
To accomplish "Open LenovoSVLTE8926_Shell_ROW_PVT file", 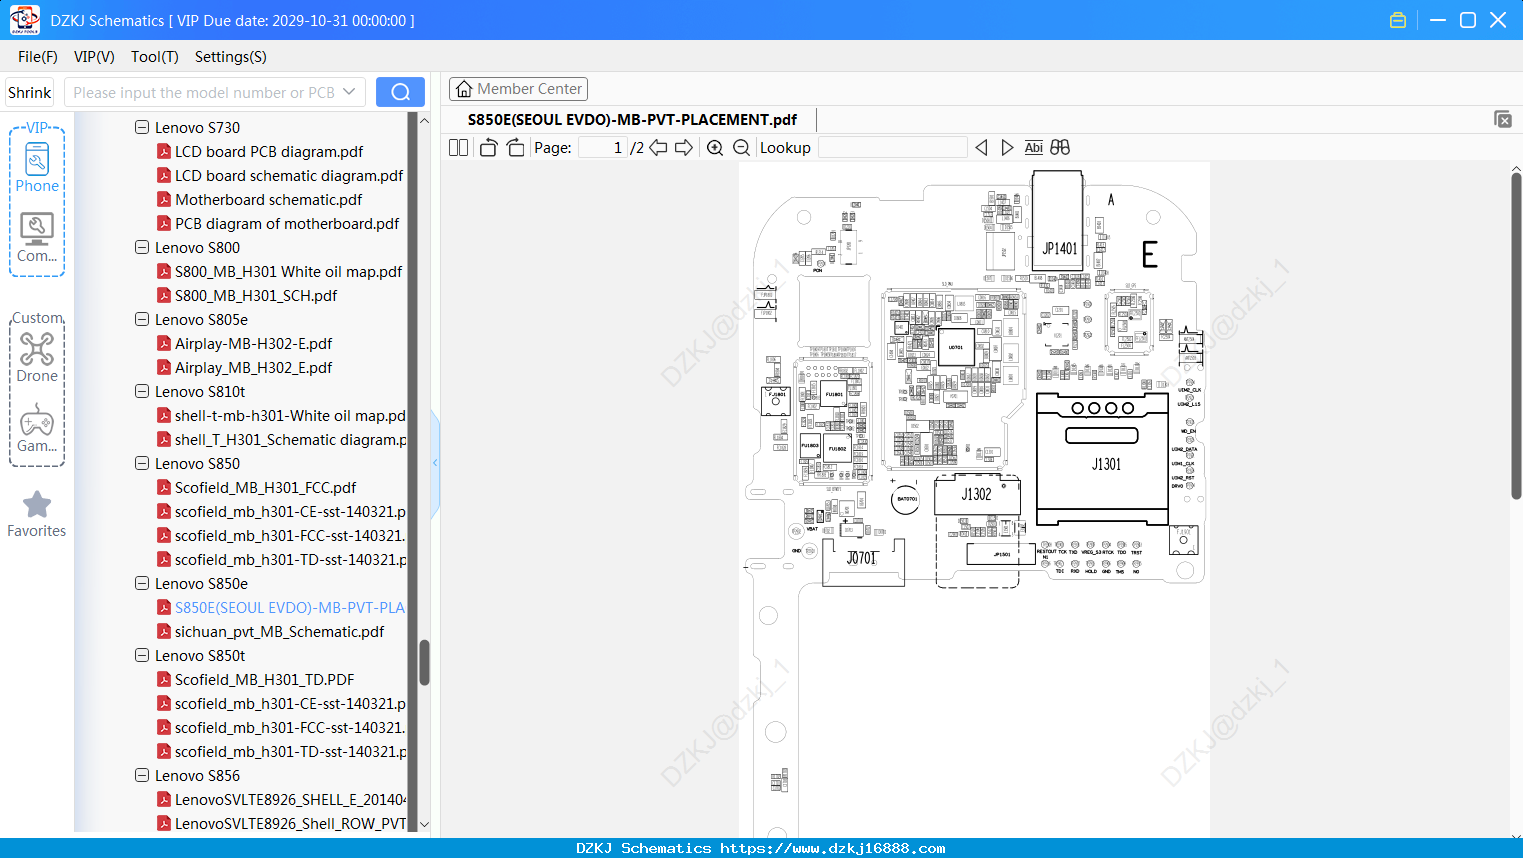I will (290, 824).
